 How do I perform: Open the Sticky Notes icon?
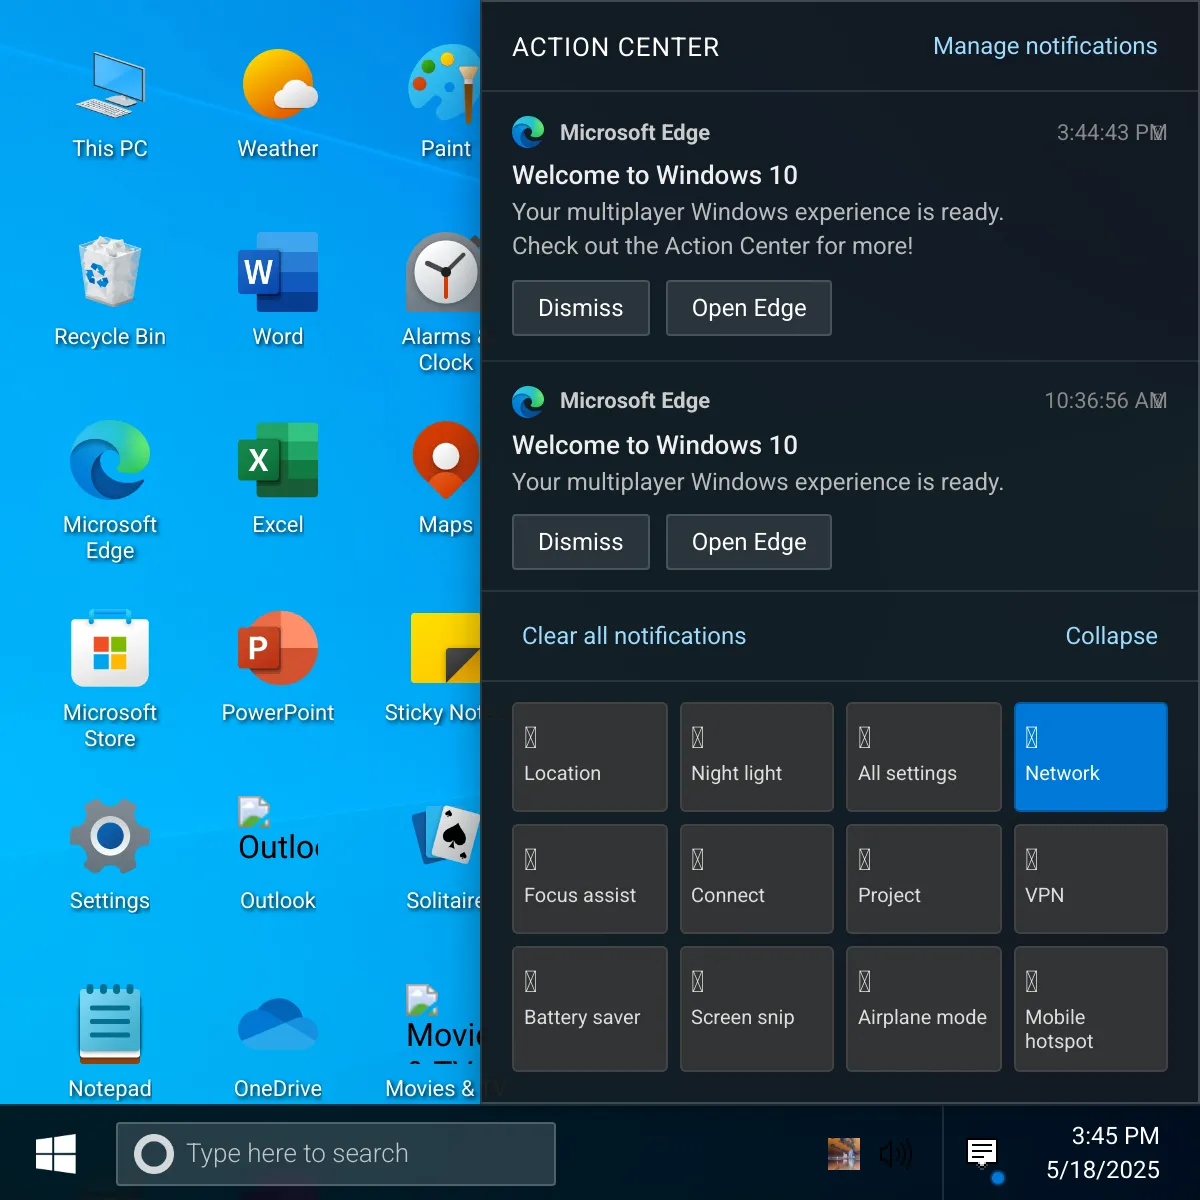click(x=434, y=668)
